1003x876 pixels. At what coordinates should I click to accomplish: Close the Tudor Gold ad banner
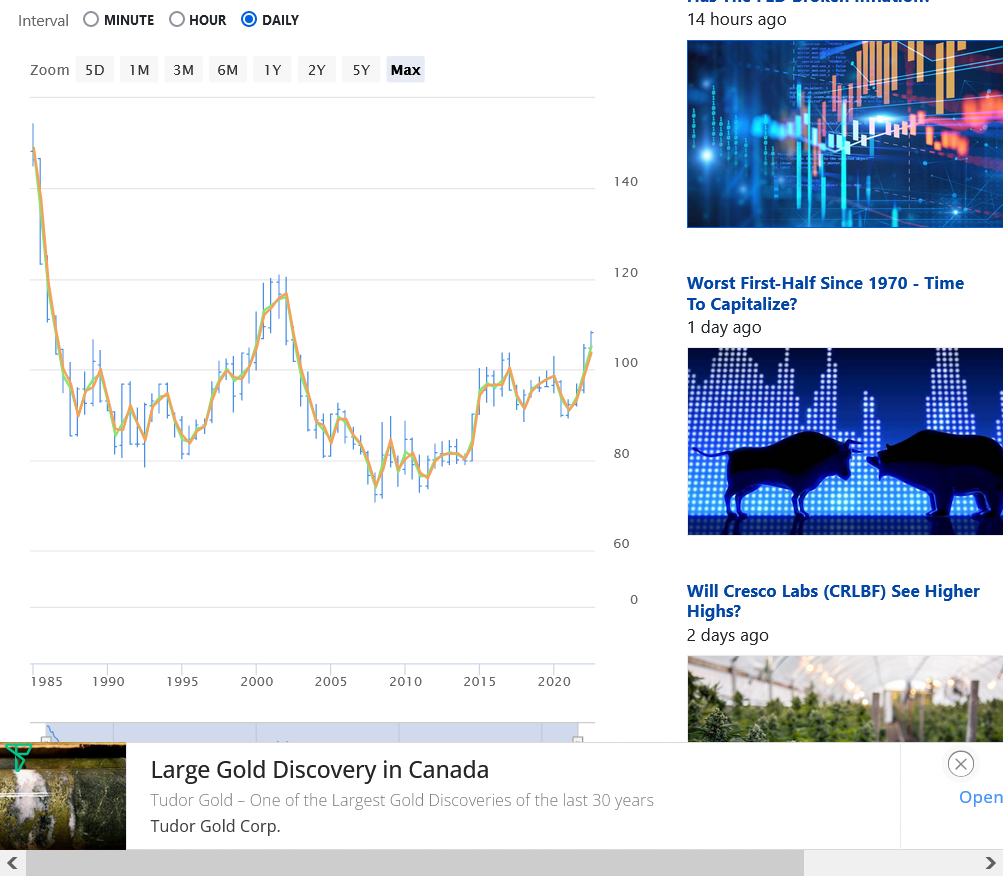pos(960,764)
